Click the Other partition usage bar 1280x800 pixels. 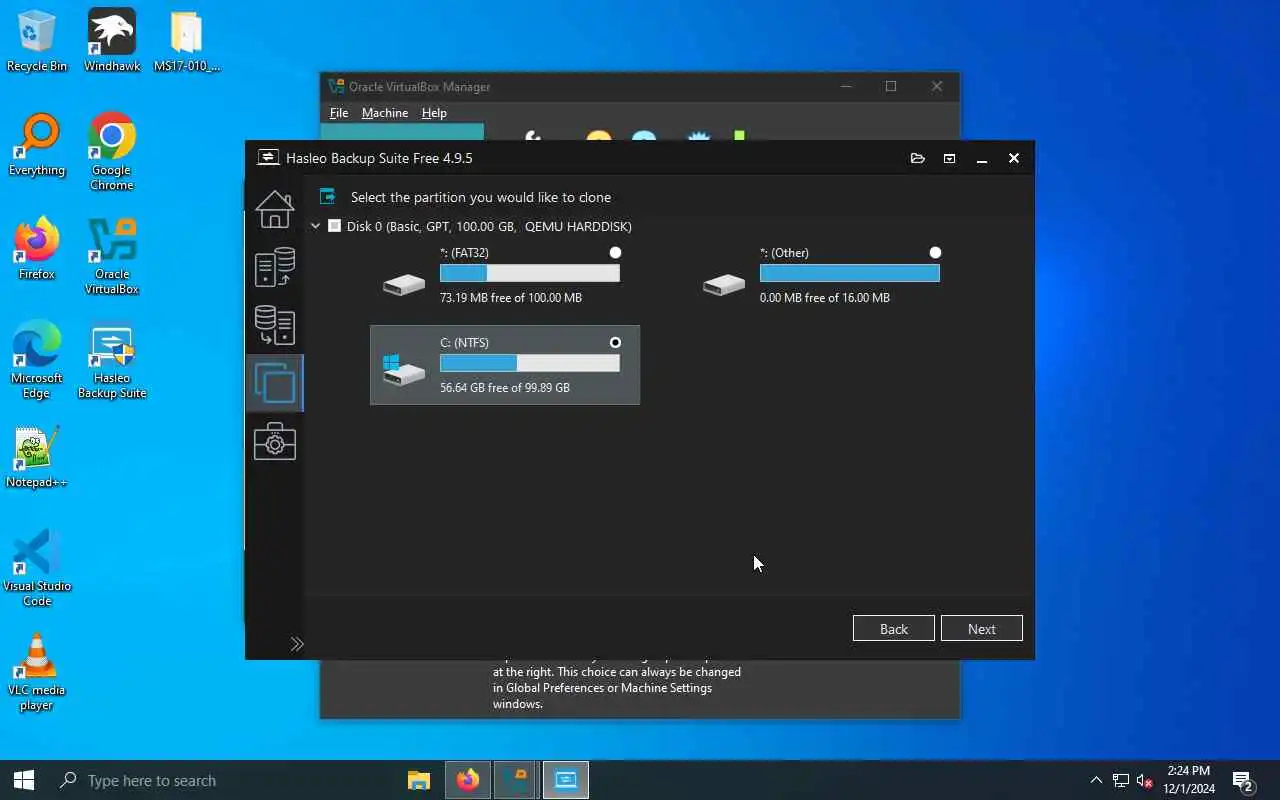(850, 273)
